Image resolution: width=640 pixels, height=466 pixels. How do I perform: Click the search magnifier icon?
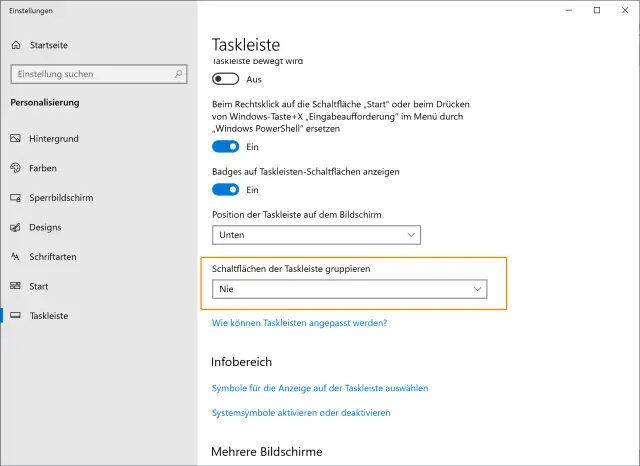(177, 74)
